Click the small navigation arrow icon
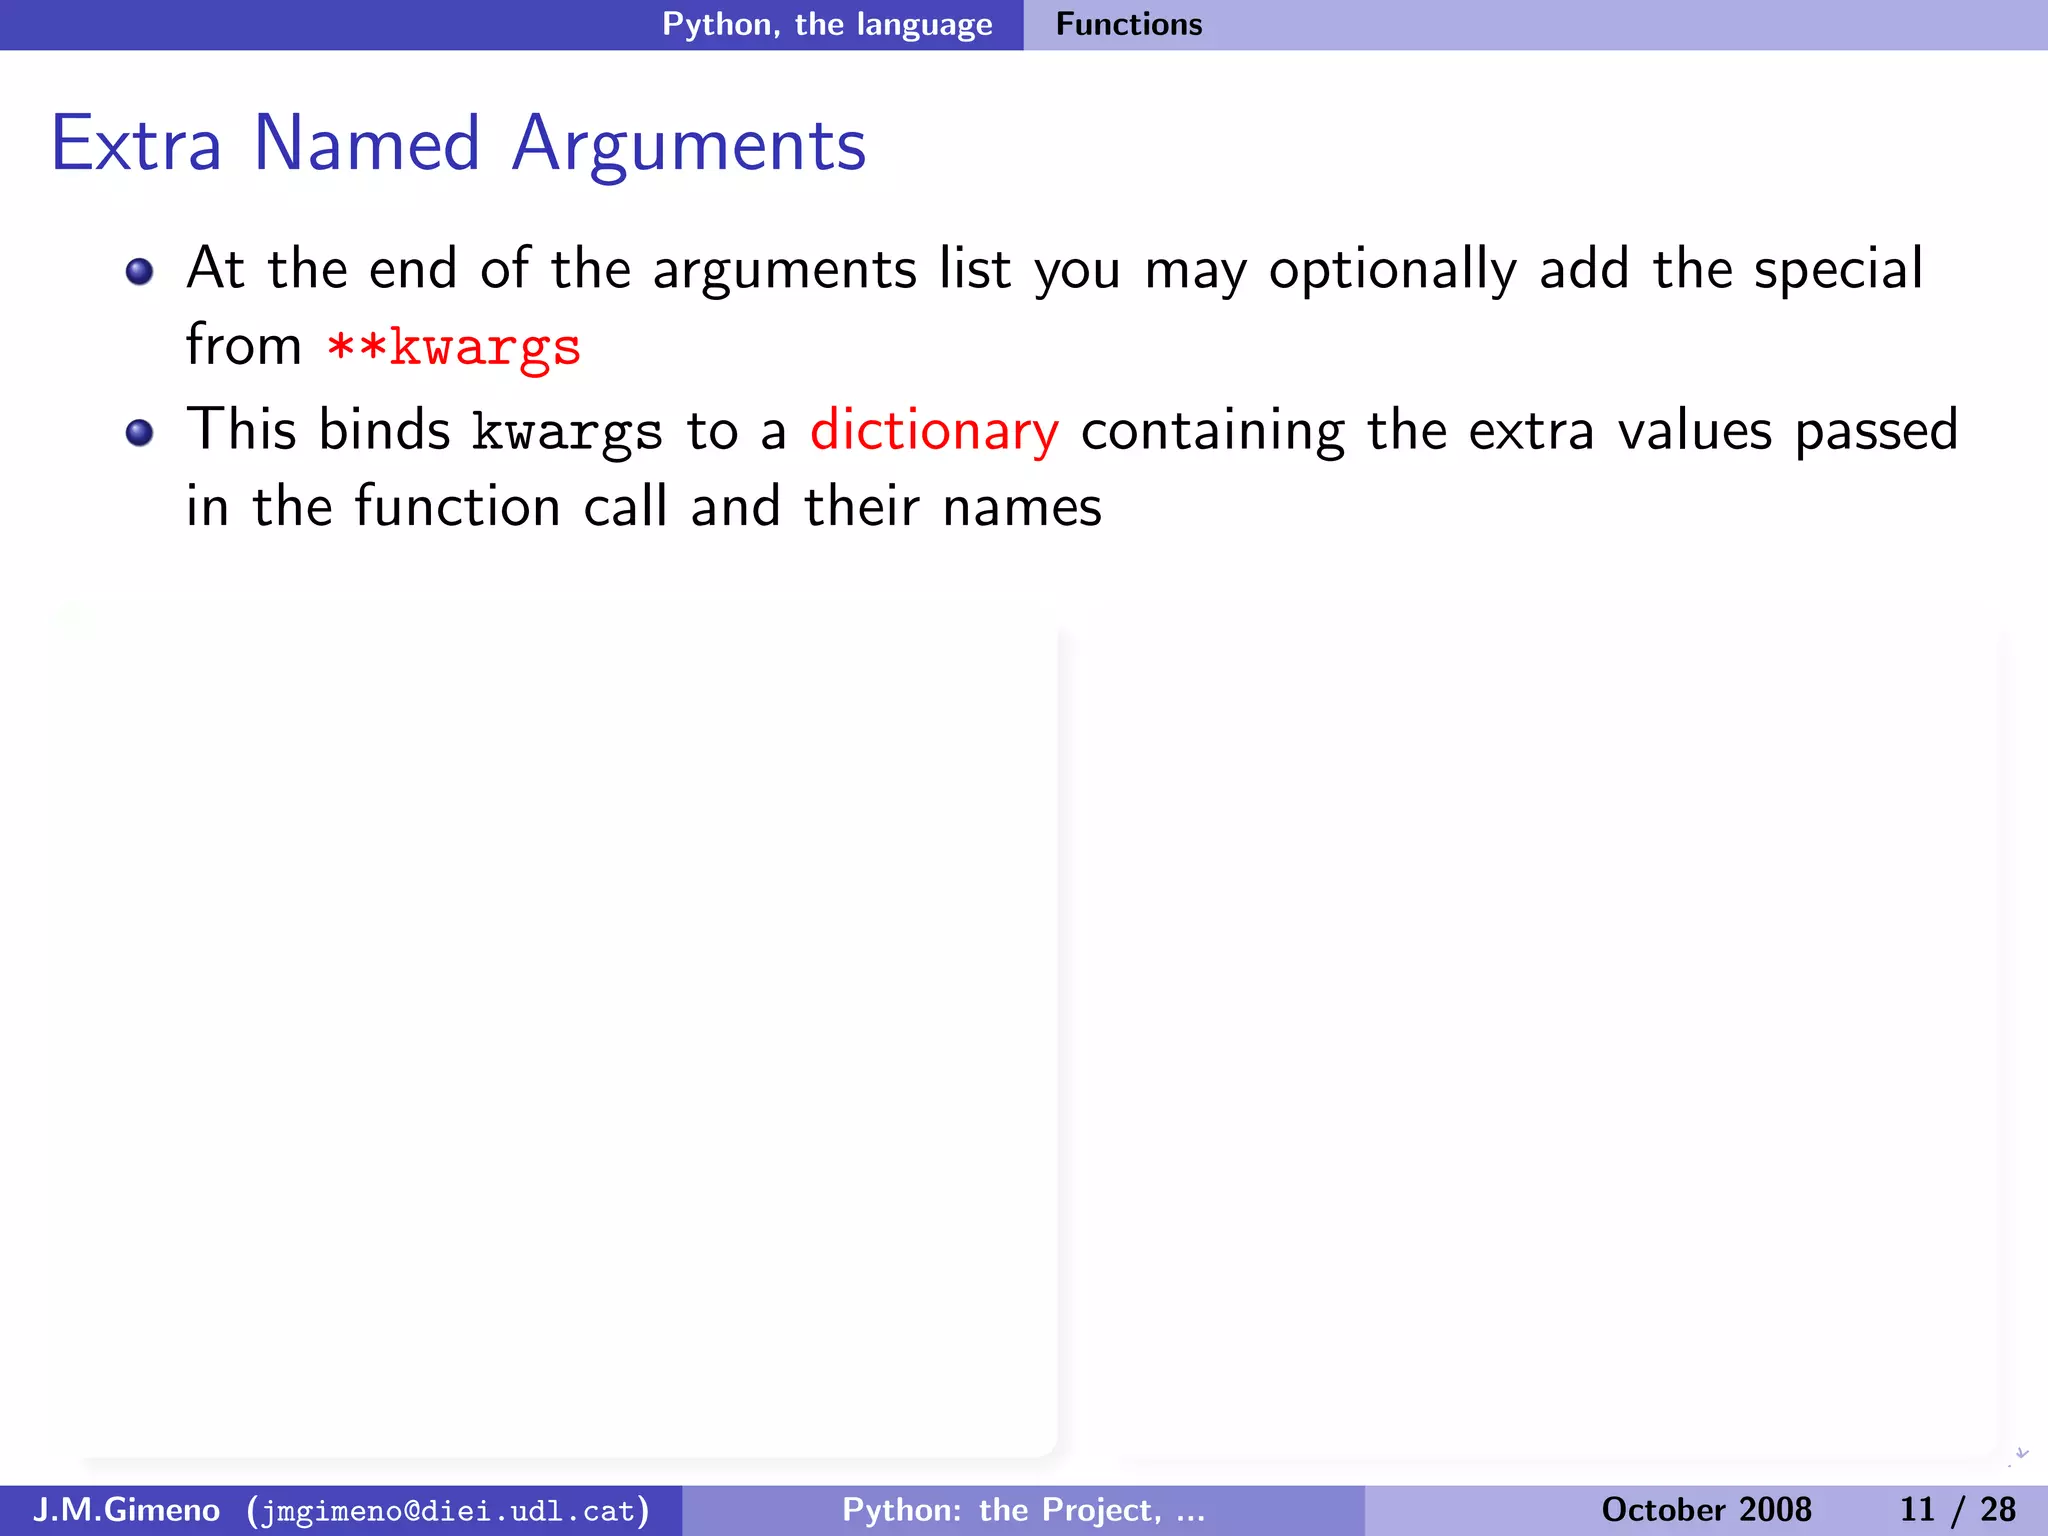 (2020, 1455)
